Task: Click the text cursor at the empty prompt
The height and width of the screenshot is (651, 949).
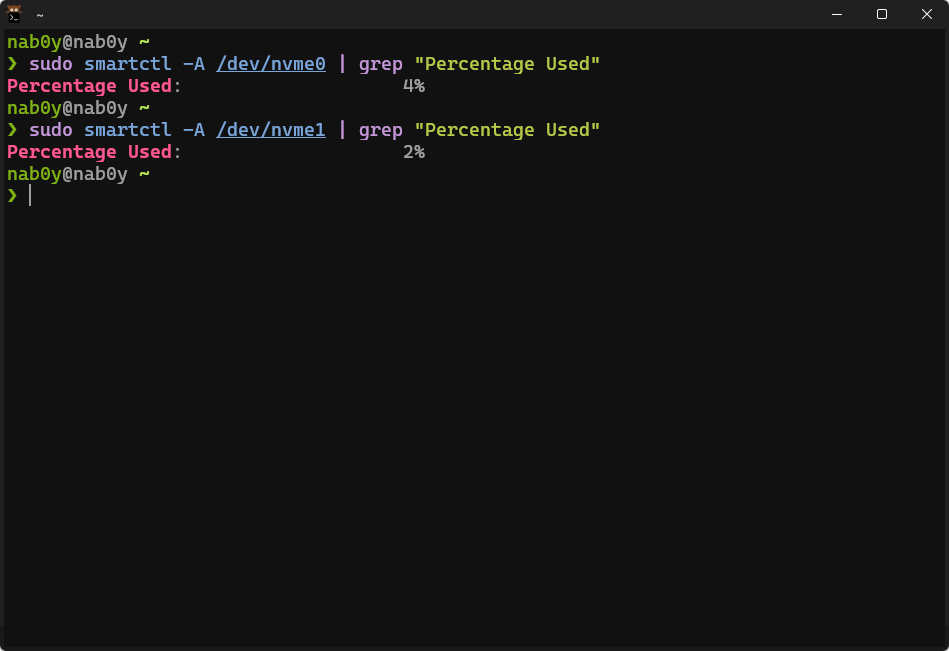Action: [31, 196]
